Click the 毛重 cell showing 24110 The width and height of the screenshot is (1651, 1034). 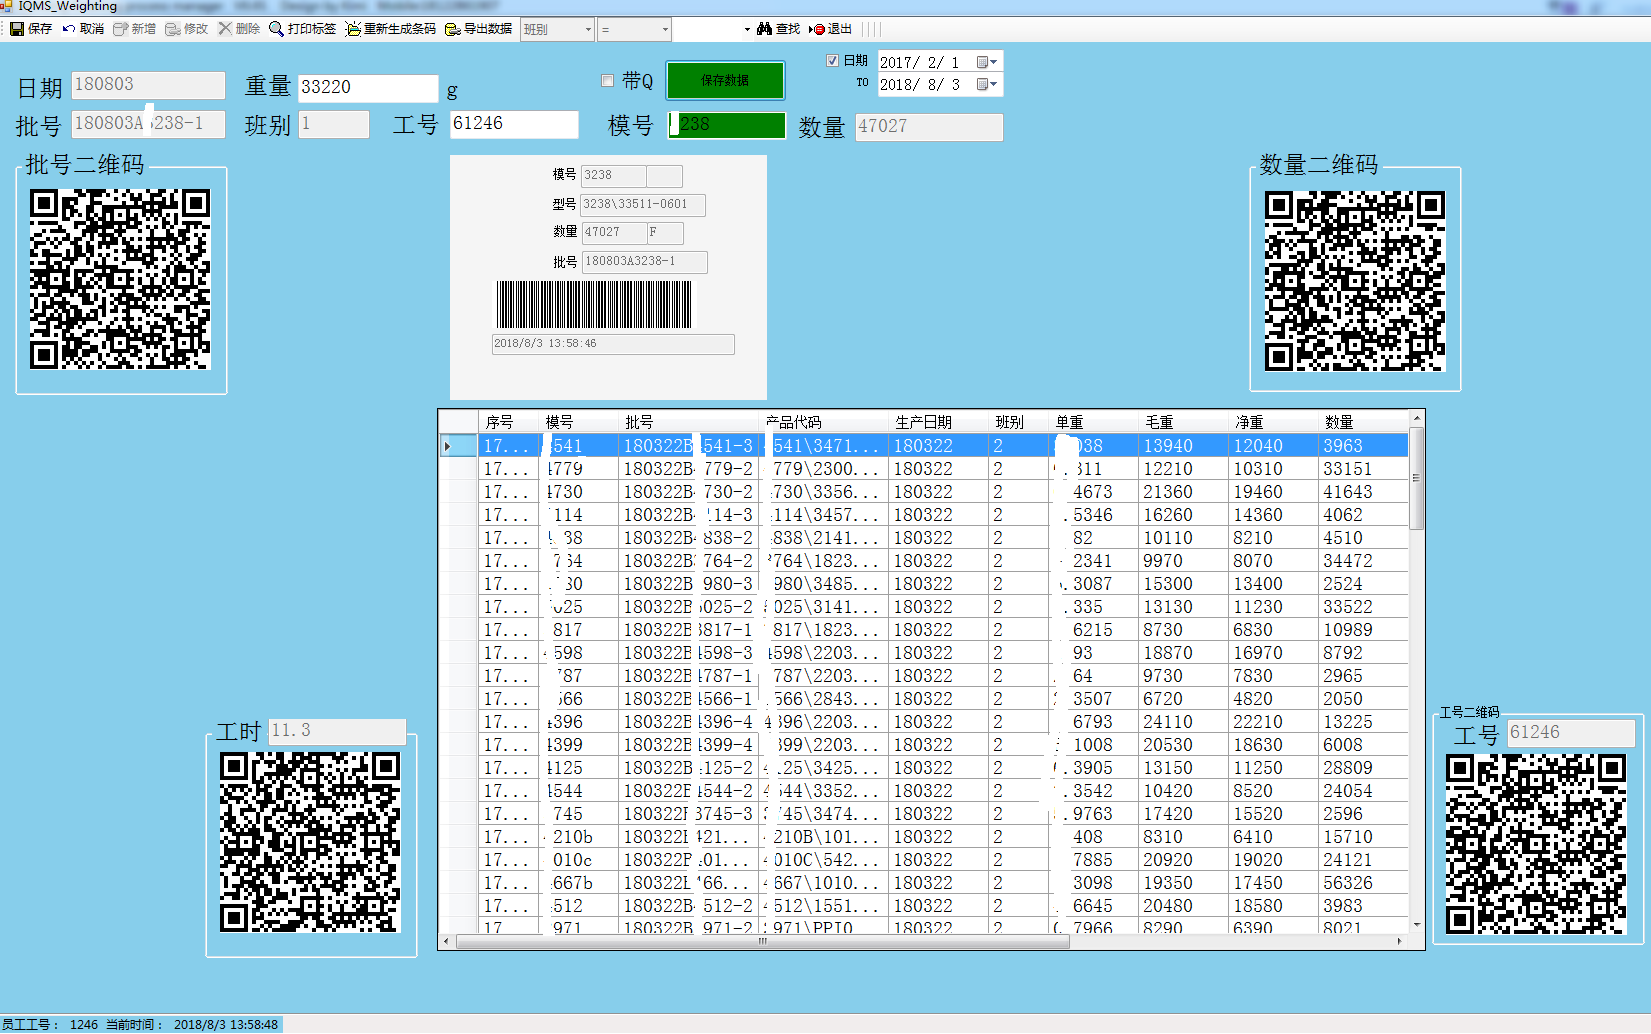point(1183,722)
